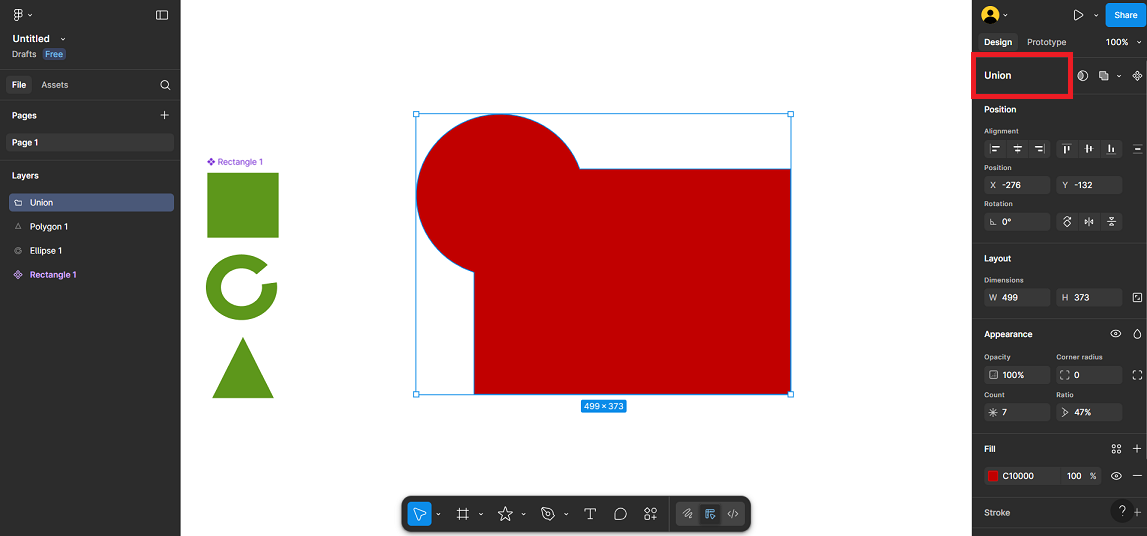Viewport: 1147px width, 536px height.
Task: Add a new page with plus icon
Action: [165, 115]
